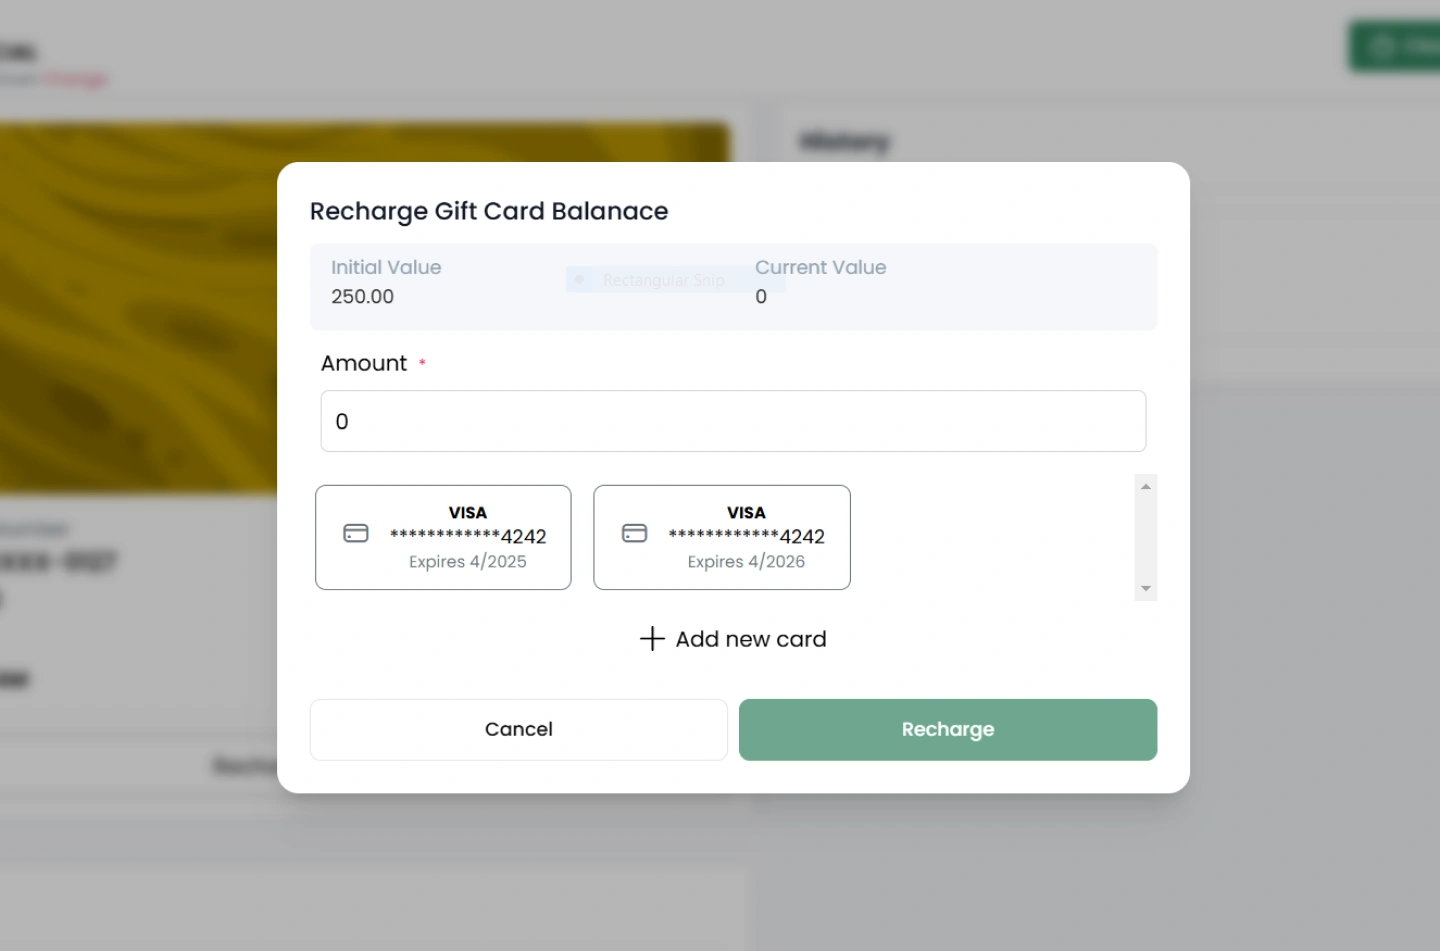Select the VISA card expiring 4/2026
Image resolution: width=1440 pixels, height=951 pixels.
tap(722, 538)
